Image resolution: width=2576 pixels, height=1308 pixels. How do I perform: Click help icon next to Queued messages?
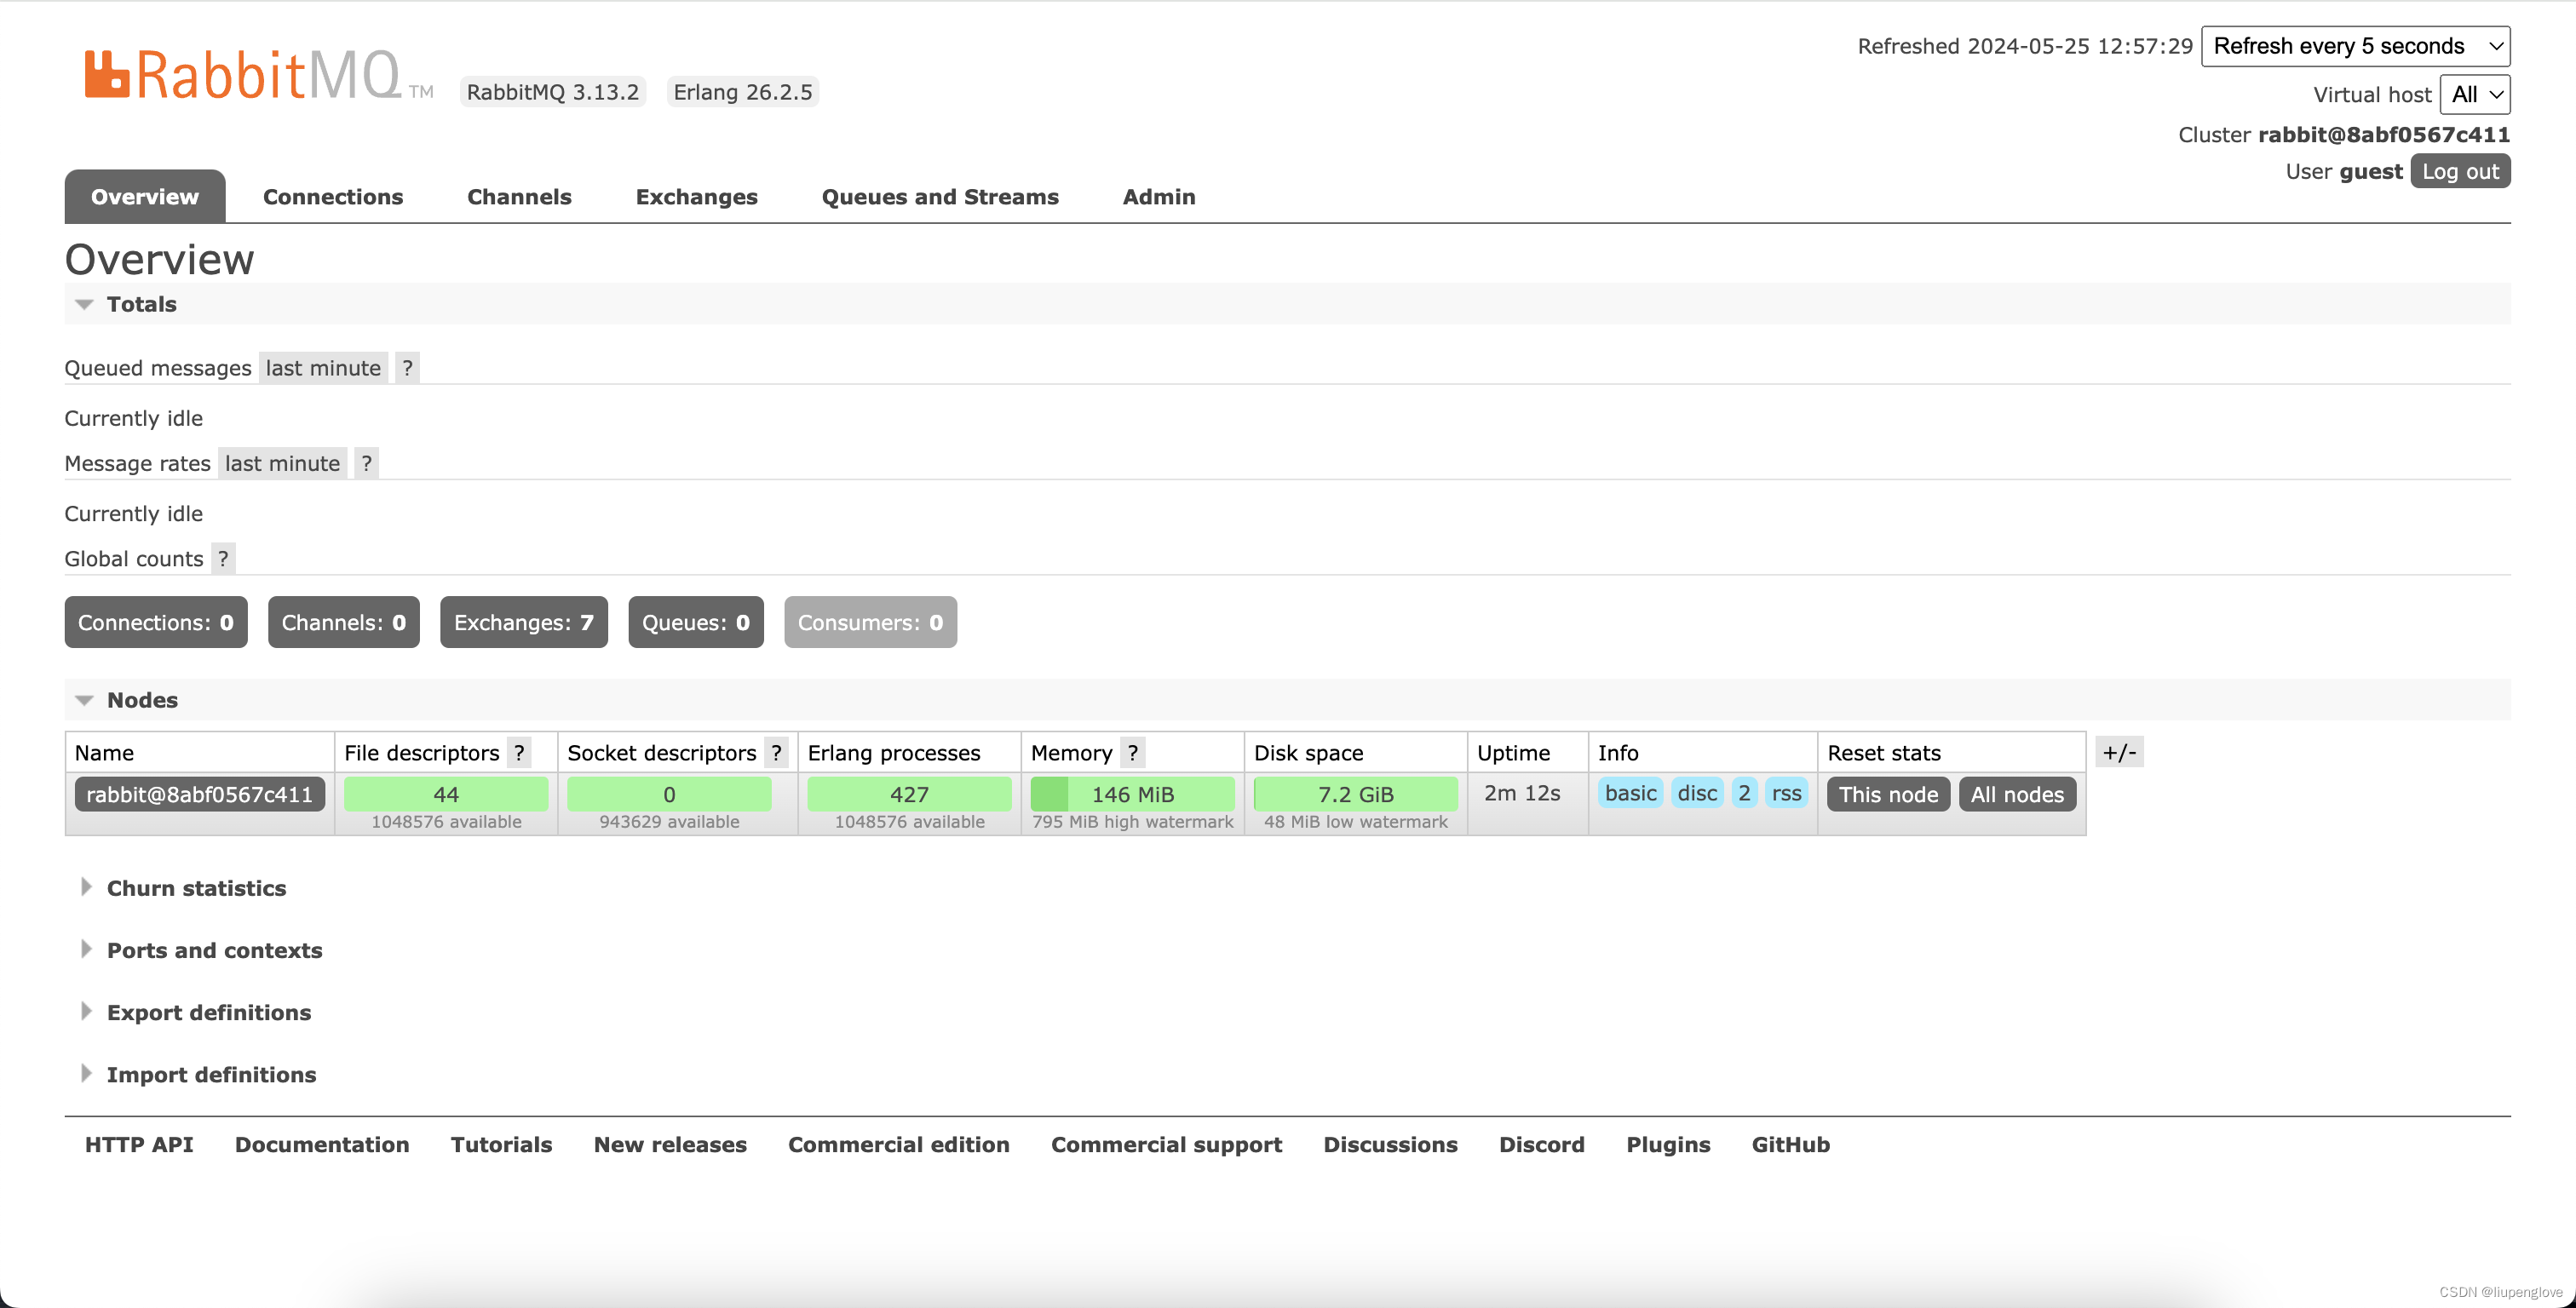[407, 368]
